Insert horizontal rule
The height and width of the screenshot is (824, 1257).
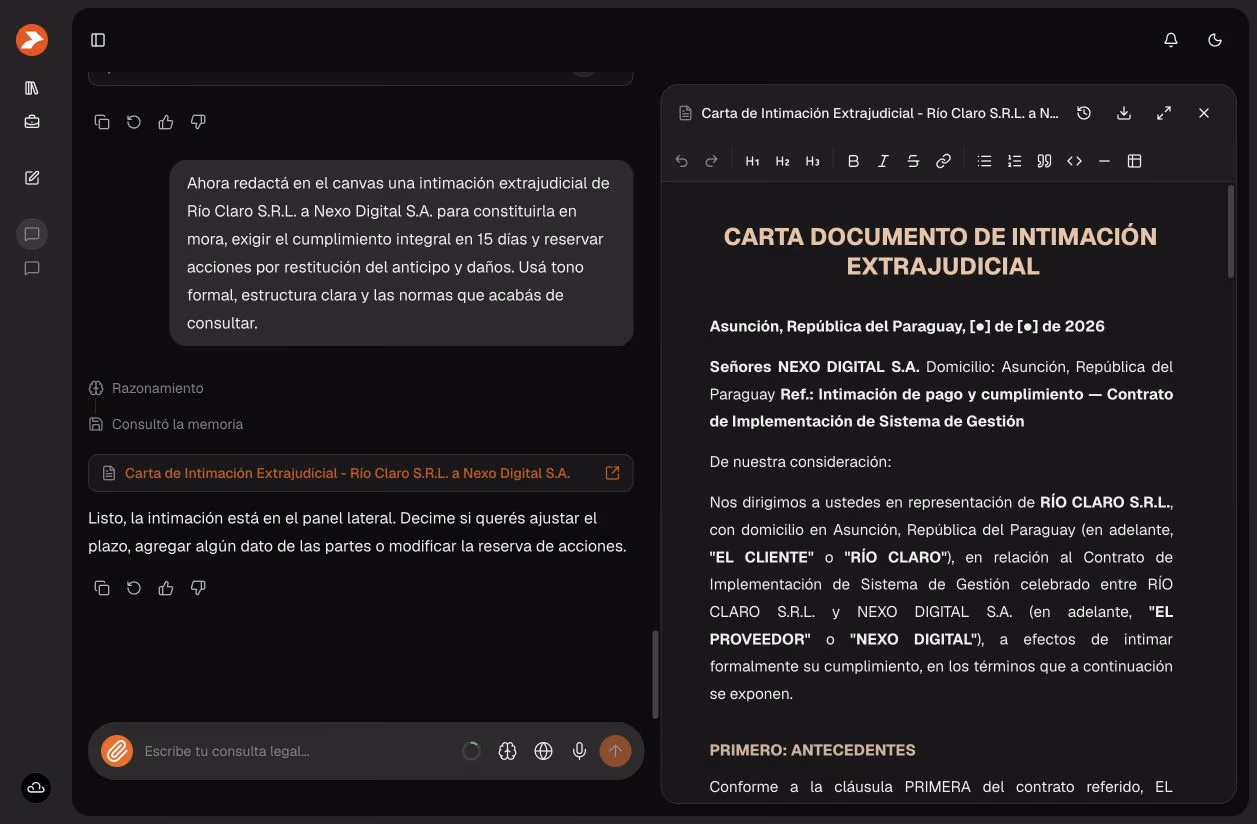coord(1104,161)
